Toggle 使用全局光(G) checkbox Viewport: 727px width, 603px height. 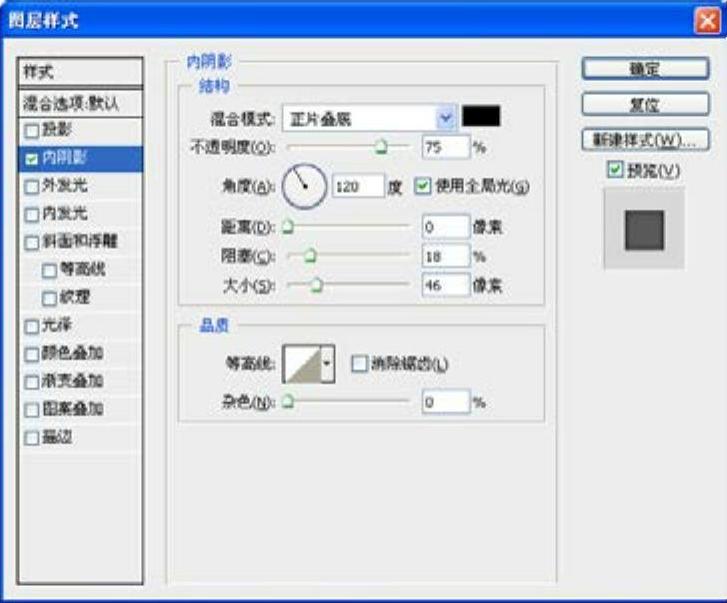point(423,186)
